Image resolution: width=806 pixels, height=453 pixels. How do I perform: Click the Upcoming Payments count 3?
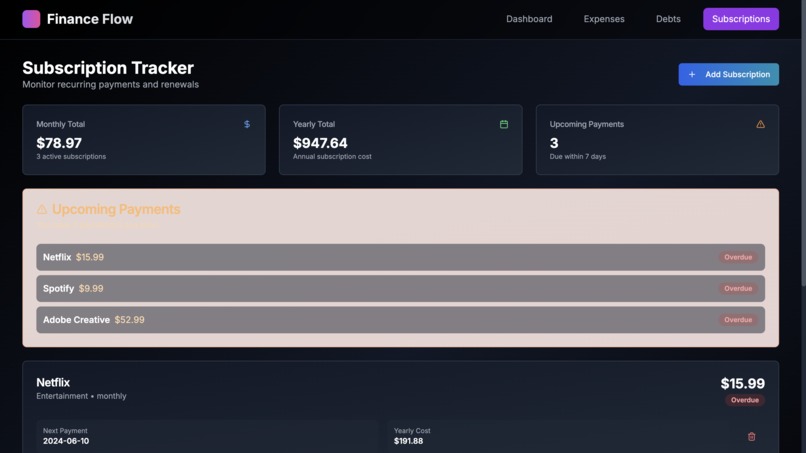click(x=554, y=143)
